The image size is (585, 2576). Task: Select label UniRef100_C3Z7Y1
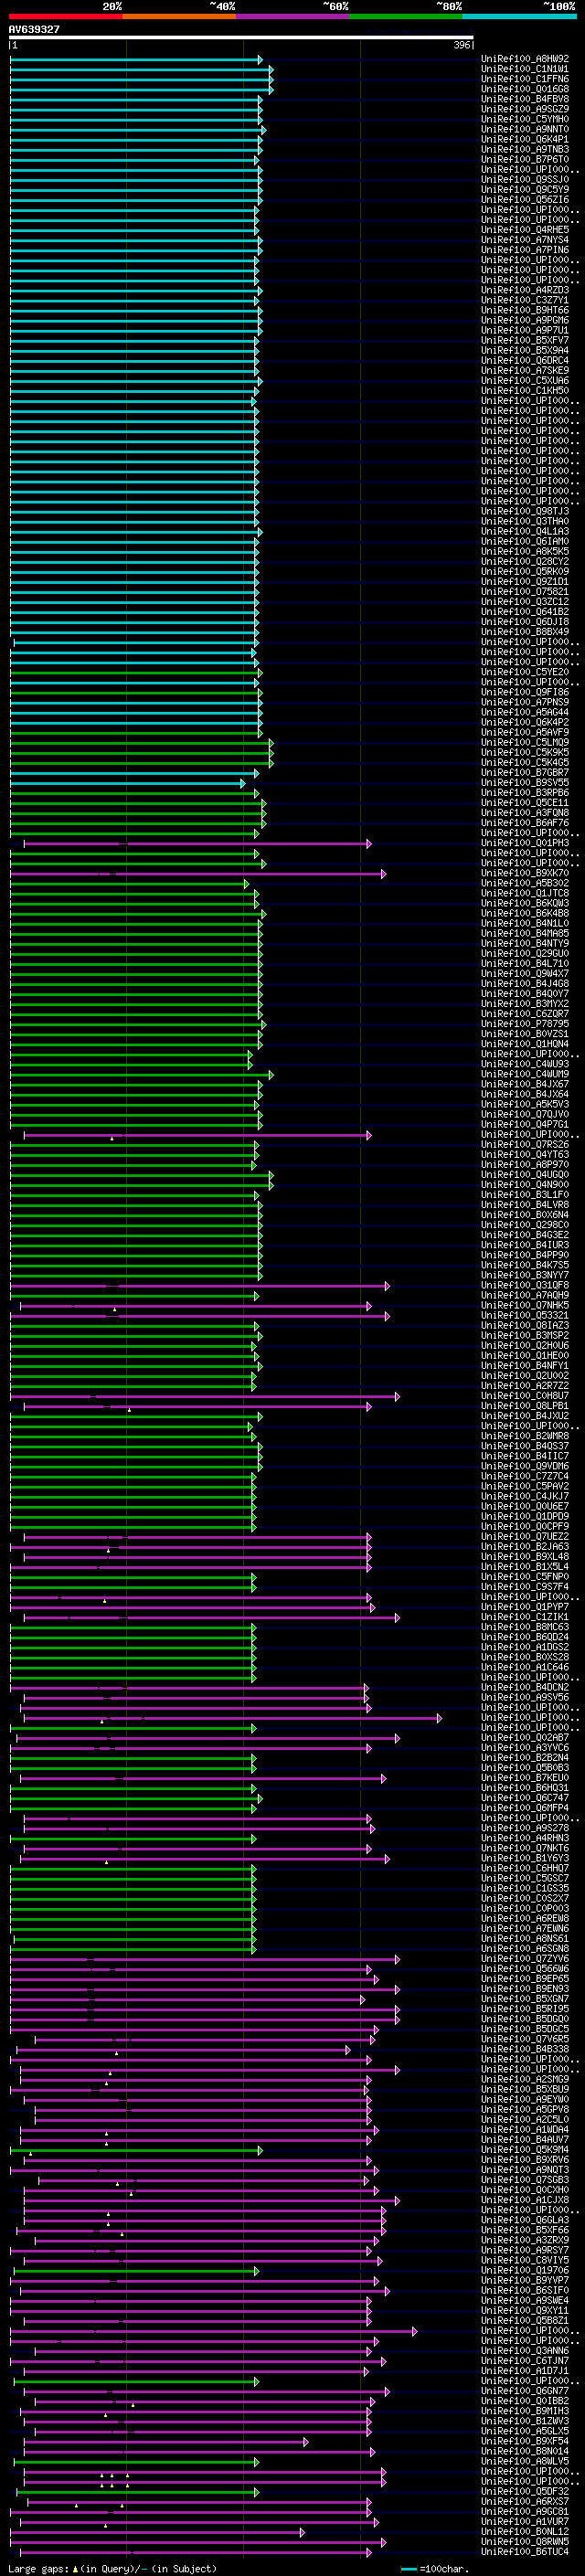click(525, 300)
